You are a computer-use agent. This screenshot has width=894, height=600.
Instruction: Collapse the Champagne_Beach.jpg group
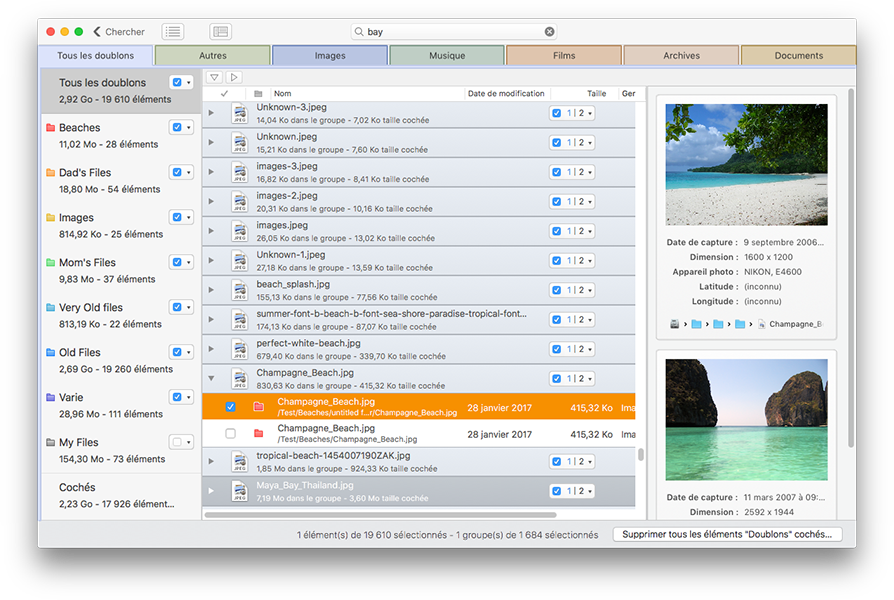(x=211, y=378)
